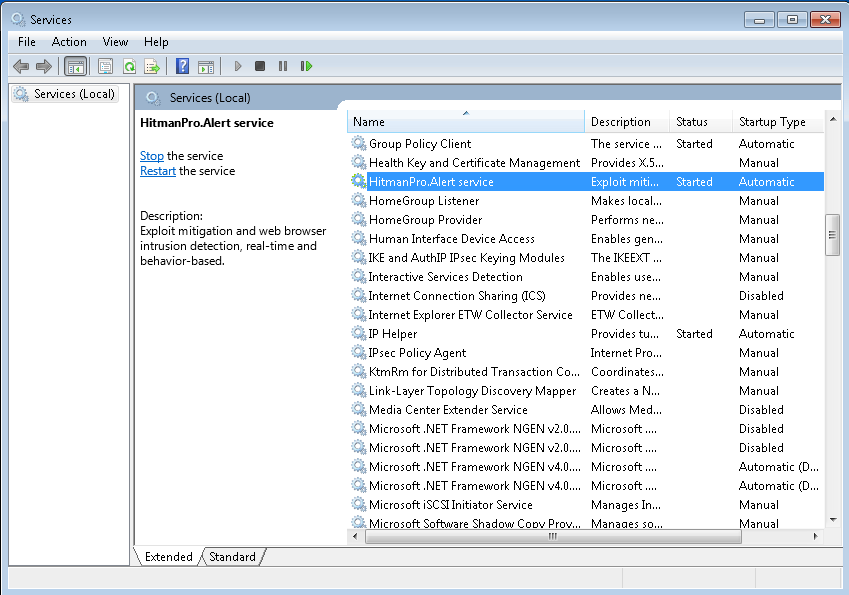The height and width of the screenshot is (595, 849).
Task: Click the Restart Service toolbar icon
Action: 306,66
